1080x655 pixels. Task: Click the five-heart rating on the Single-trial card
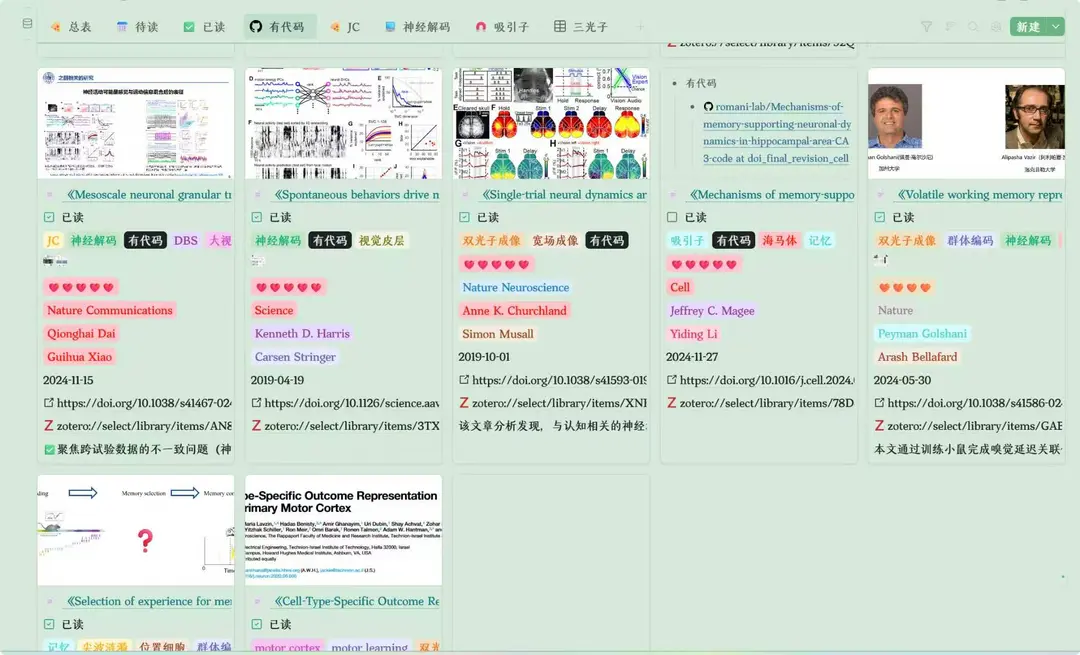pos(496,264)
